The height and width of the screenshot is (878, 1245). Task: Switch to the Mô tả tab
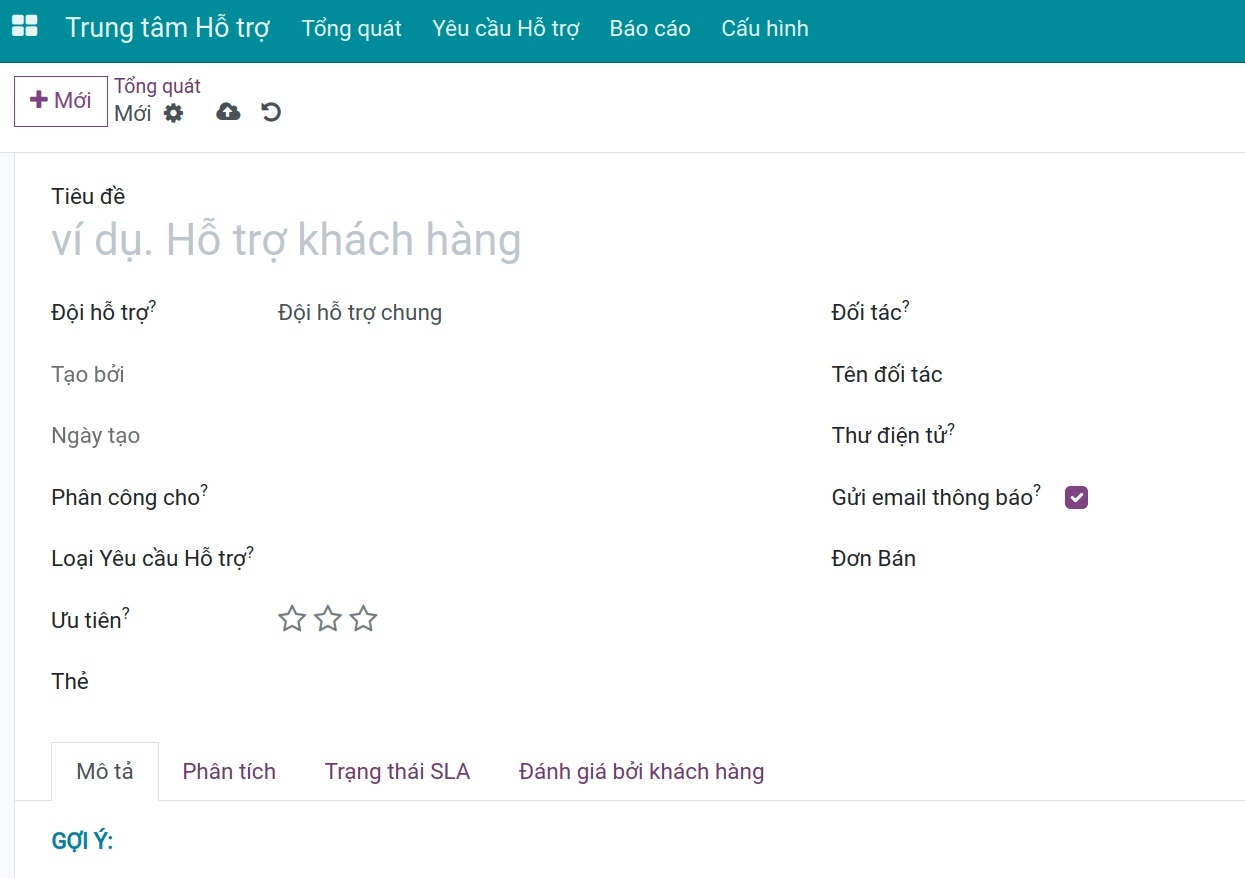click(x=105, y=771)
